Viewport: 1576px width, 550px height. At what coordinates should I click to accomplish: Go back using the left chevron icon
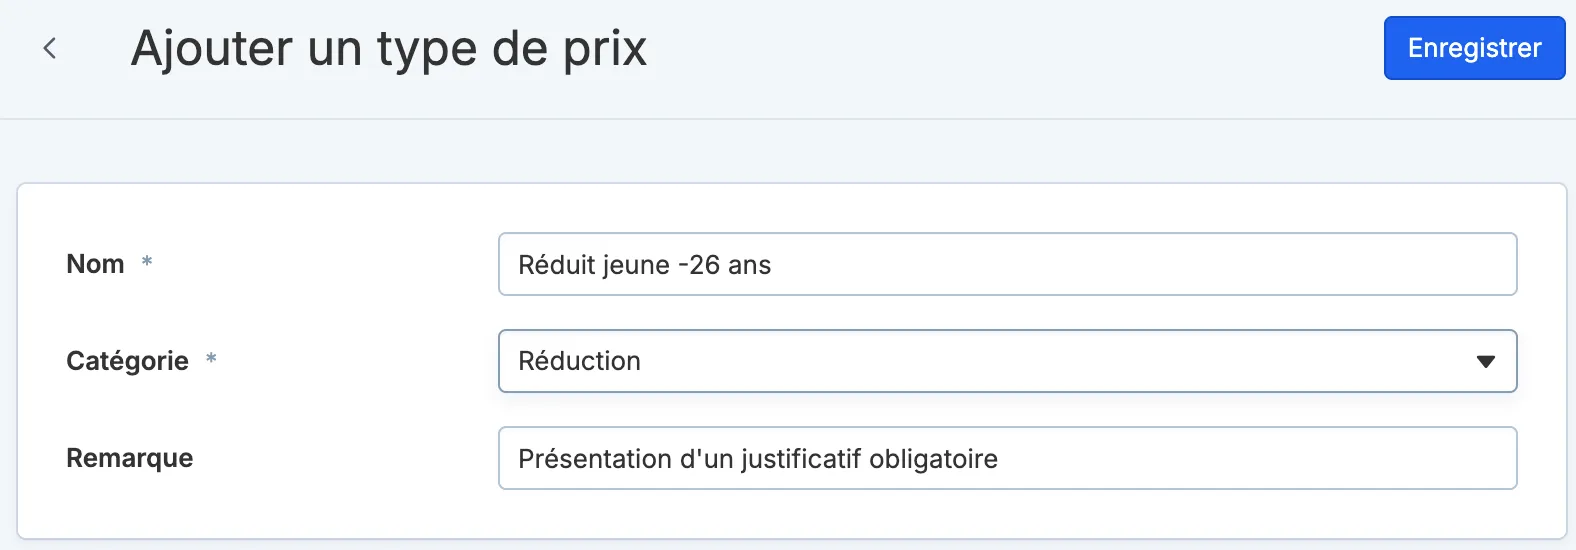49,48
